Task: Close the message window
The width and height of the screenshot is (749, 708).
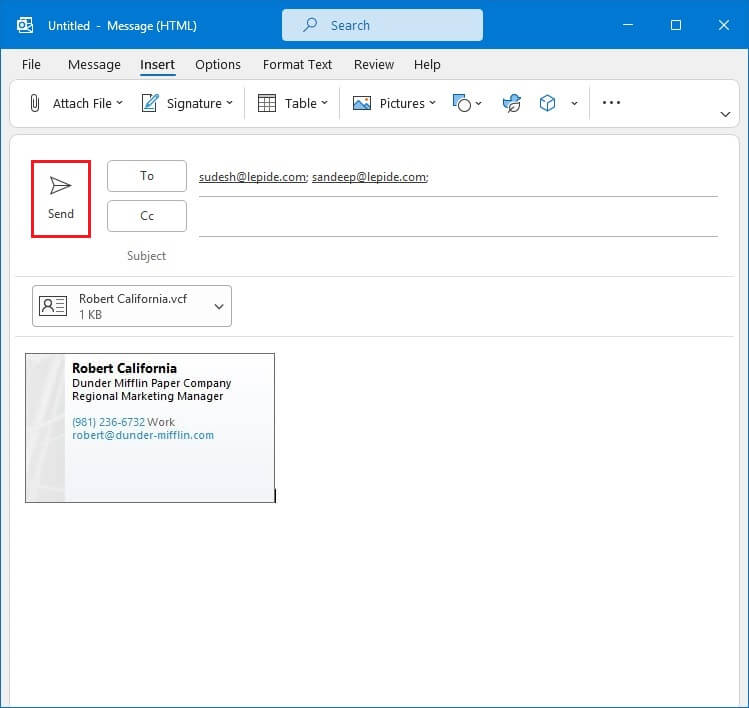Action: click(x=724, y=25)
